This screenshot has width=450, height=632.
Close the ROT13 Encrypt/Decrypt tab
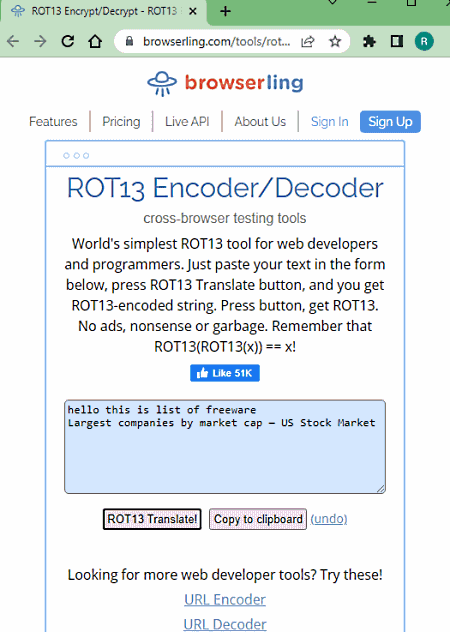coord(193,11)
